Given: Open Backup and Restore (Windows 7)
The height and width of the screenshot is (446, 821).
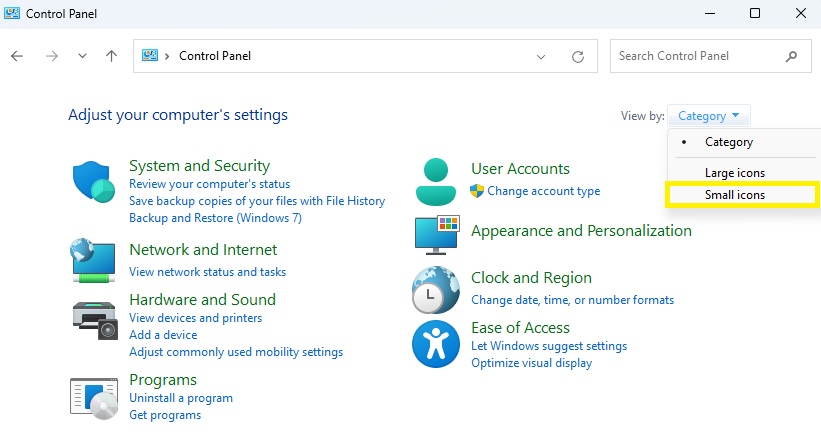Looking at the screenshot, I should (215, 218).
